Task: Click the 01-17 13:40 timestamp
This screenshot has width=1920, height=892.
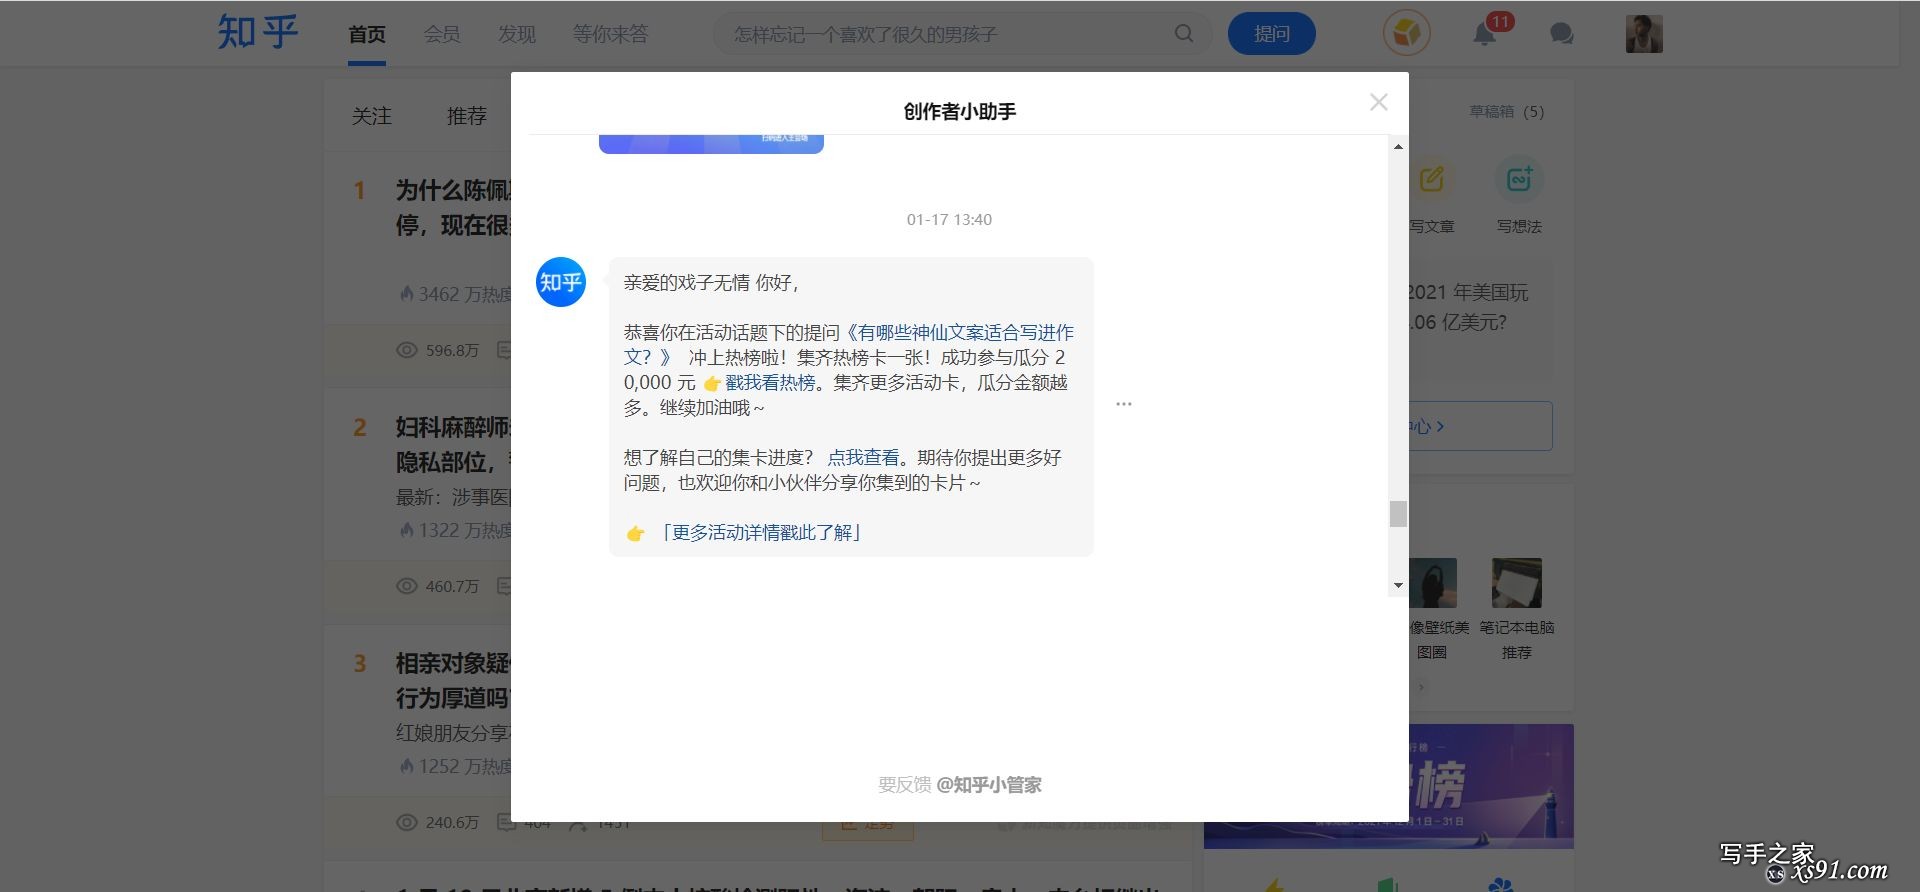Action: (949, 220)
